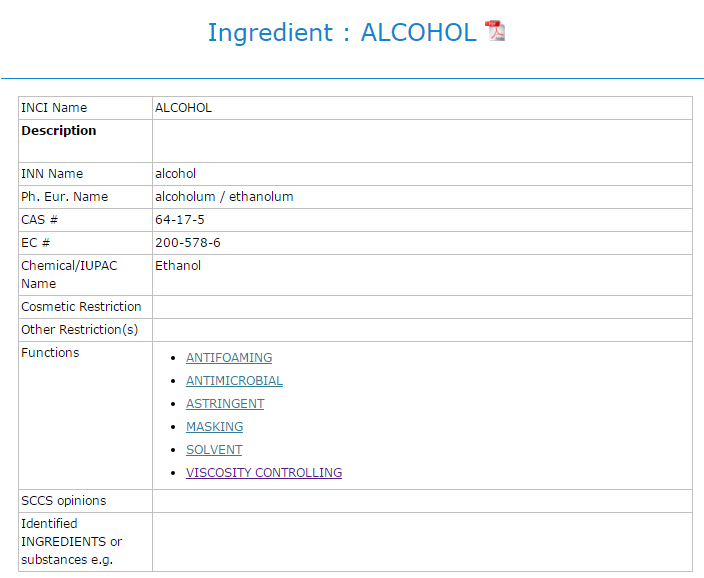This screenshot has width=704, height=578.
Task: Click the alcoholum / ethanolum value
Action: [x=224, y=197]
